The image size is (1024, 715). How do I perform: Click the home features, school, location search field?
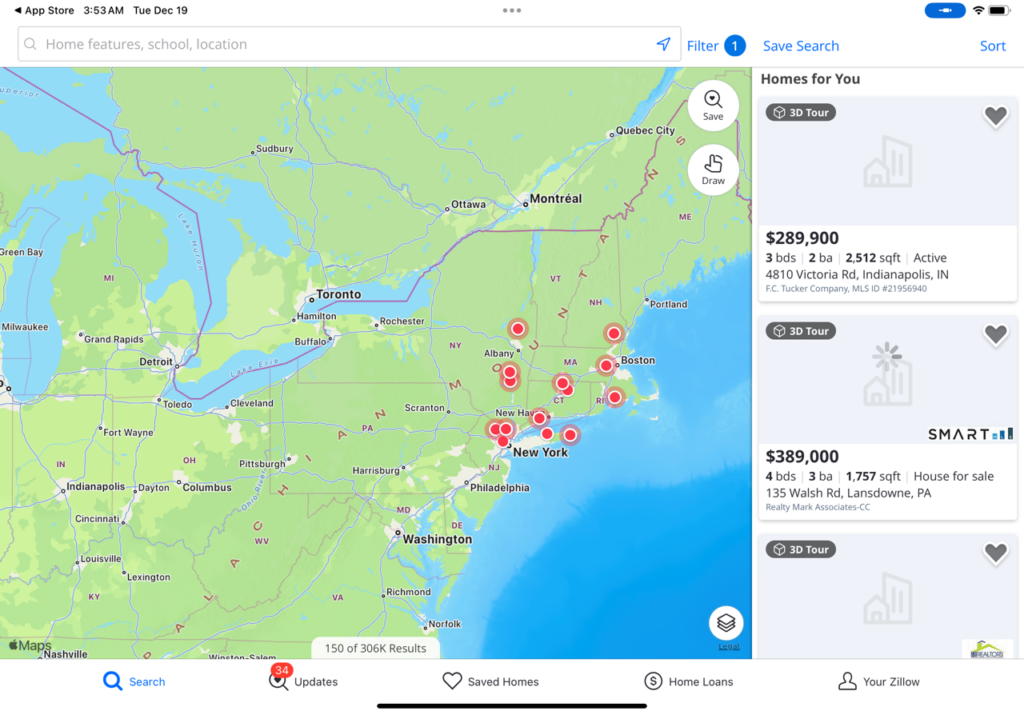click(349, 44)
